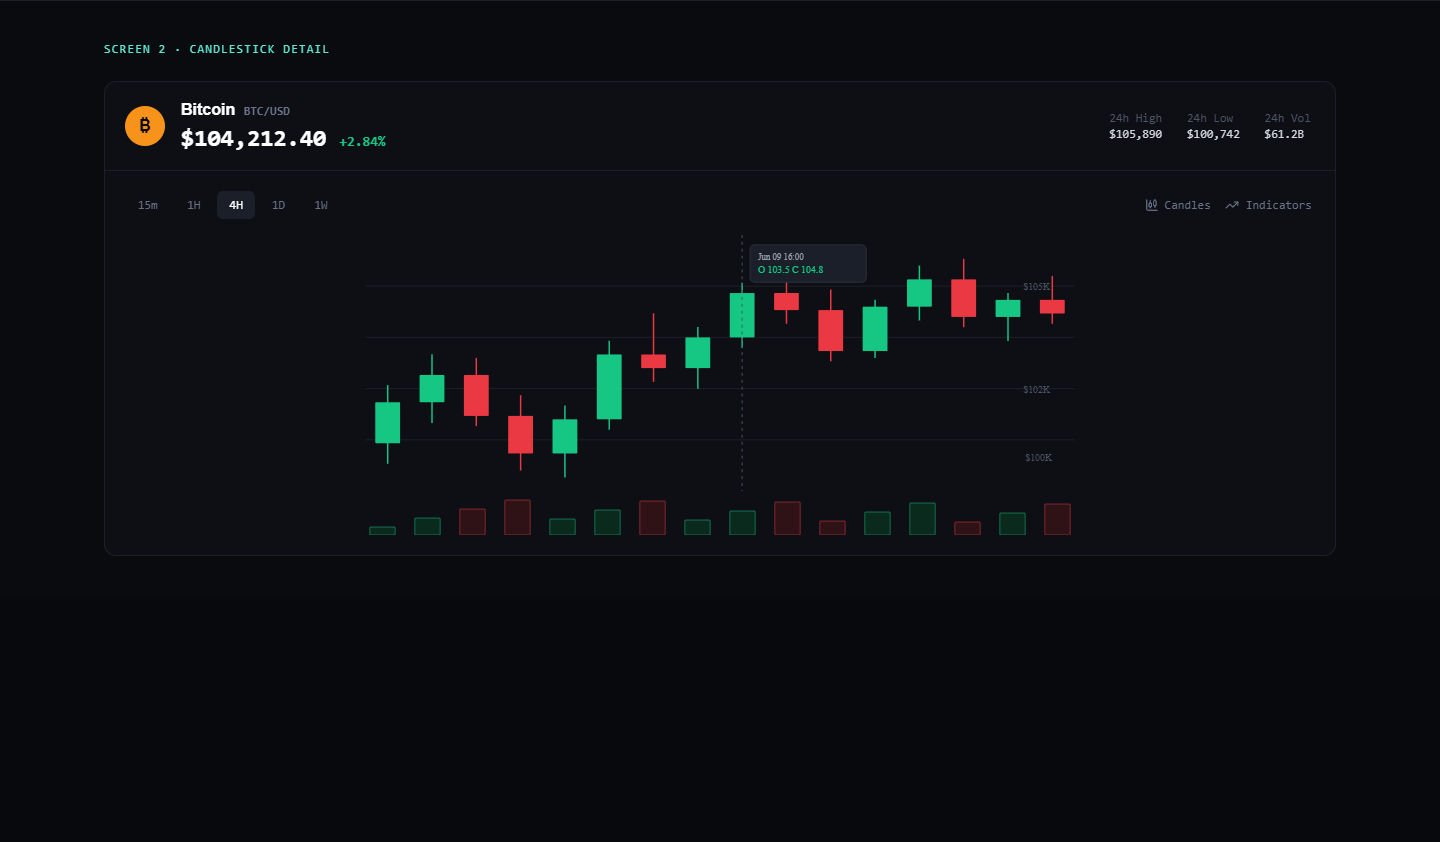This screenshot has width=1440, height=842.
Task: Open the Indicators menu button
Action: click(x=1268, y=205)
